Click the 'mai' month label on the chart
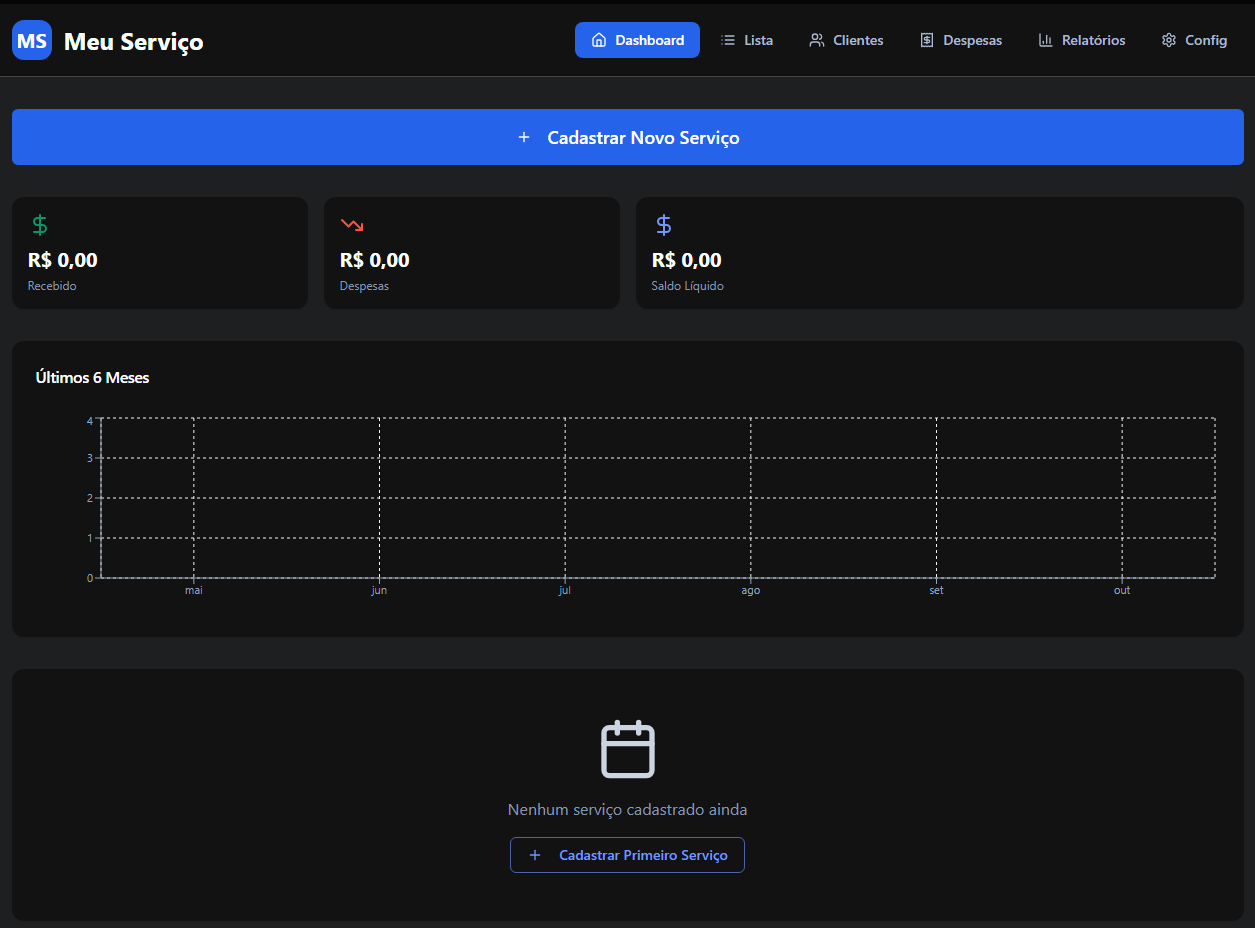Screen dimensions: 1255x928 click(x=194, y=590)
